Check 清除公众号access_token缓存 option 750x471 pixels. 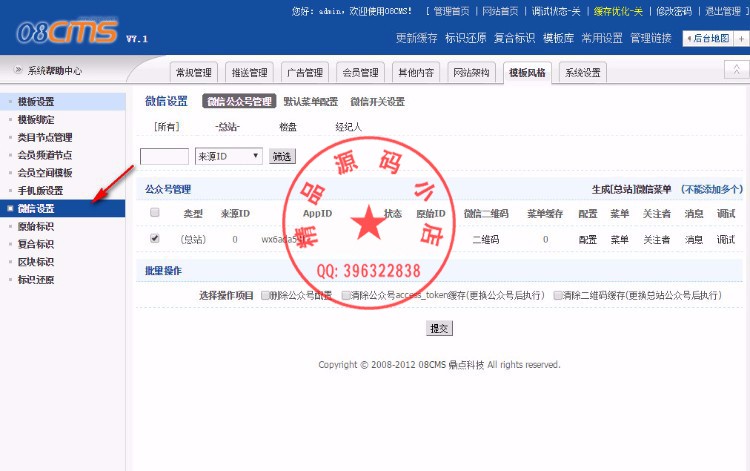[345, 296]
